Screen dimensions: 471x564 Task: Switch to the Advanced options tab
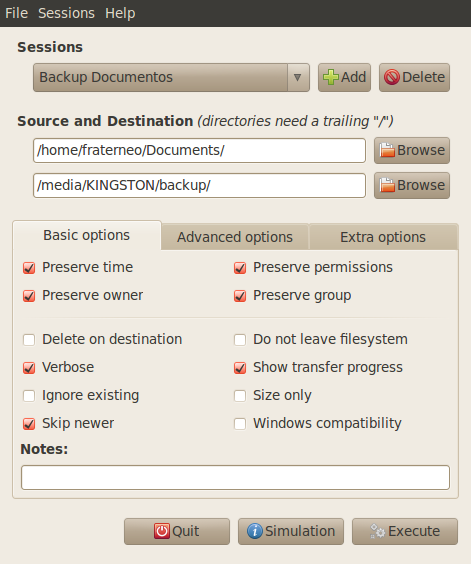tap(235, 237)
